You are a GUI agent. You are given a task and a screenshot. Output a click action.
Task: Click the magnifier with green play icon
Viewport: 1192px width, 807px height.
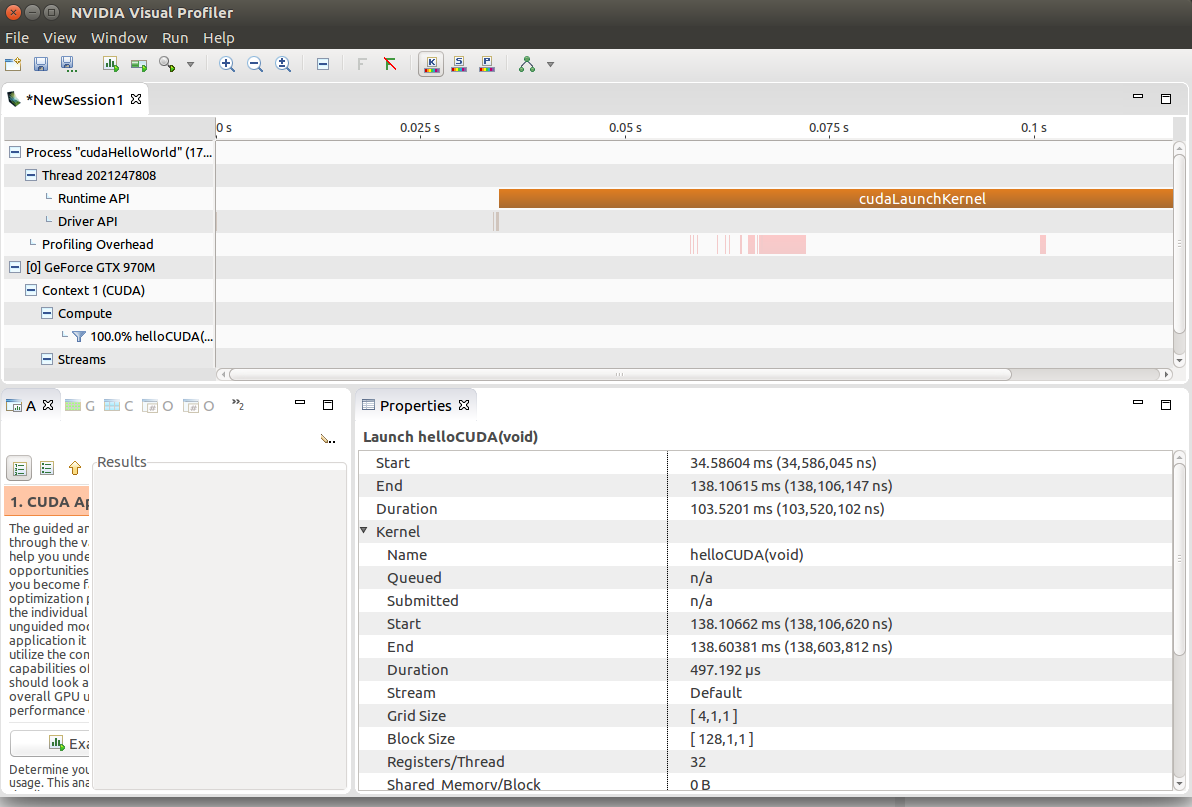[x=167, y=65]
